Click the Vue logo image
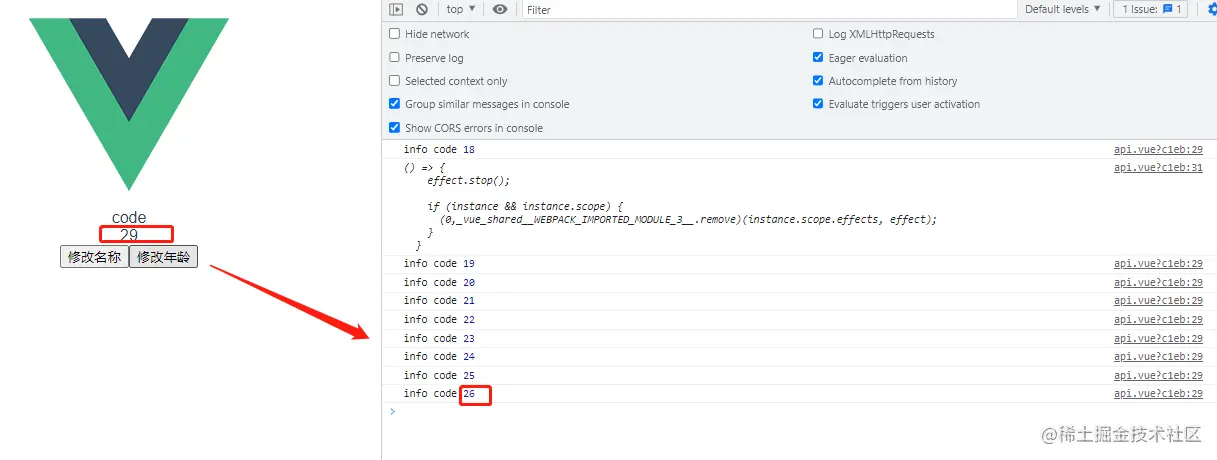This screenshot has width=1217, height=460. pos(129,103)
